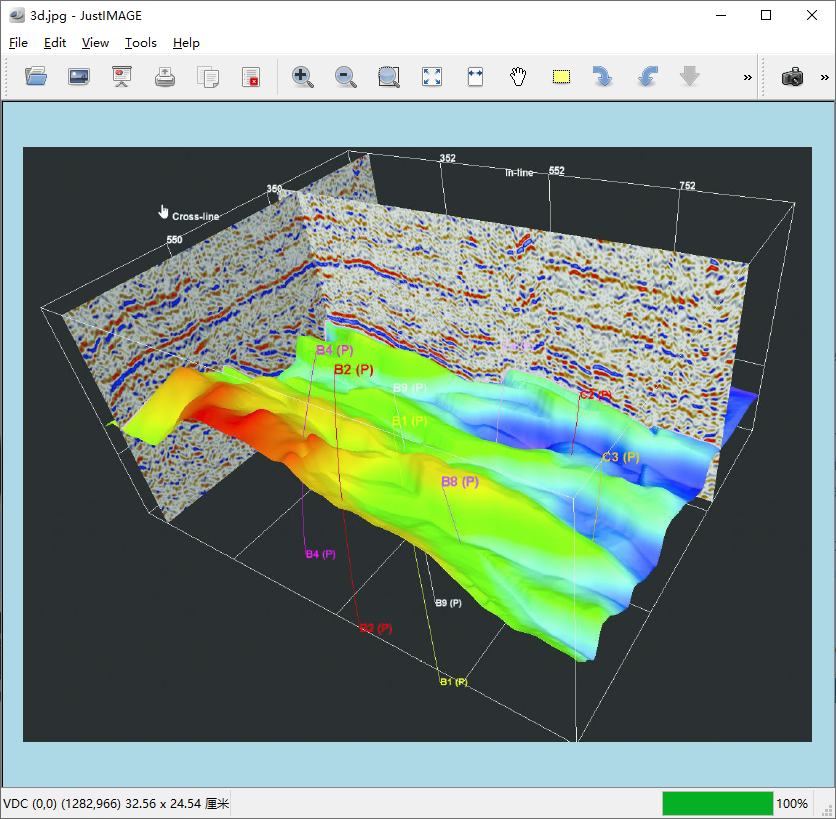The image size is (836, 819).
Task: Fit image to window icon
Action: (x=432, y=77)
